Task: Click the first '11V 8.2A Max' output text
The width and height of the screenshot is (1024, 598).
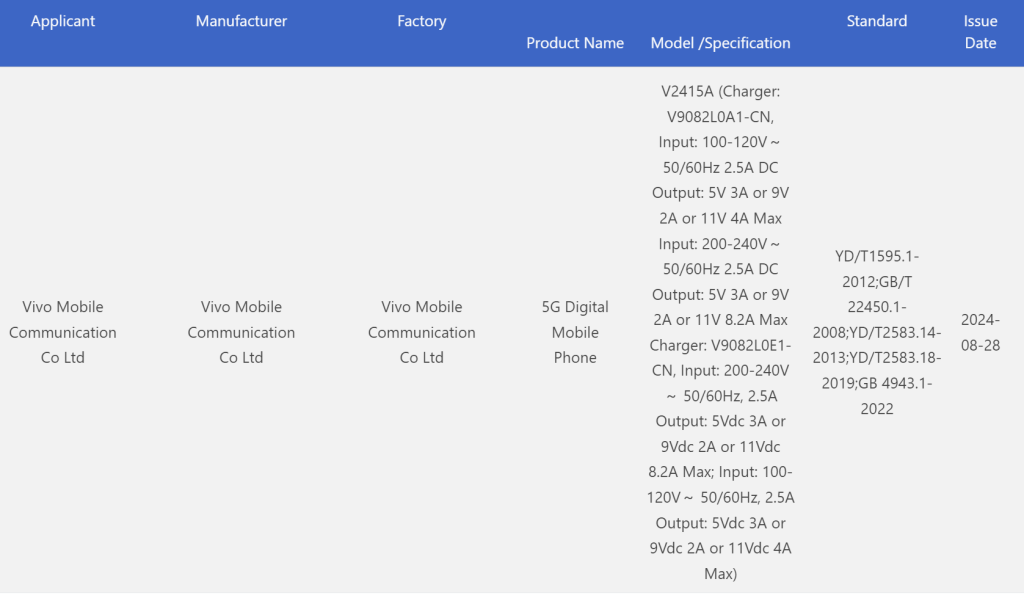Action: (740, 319)
